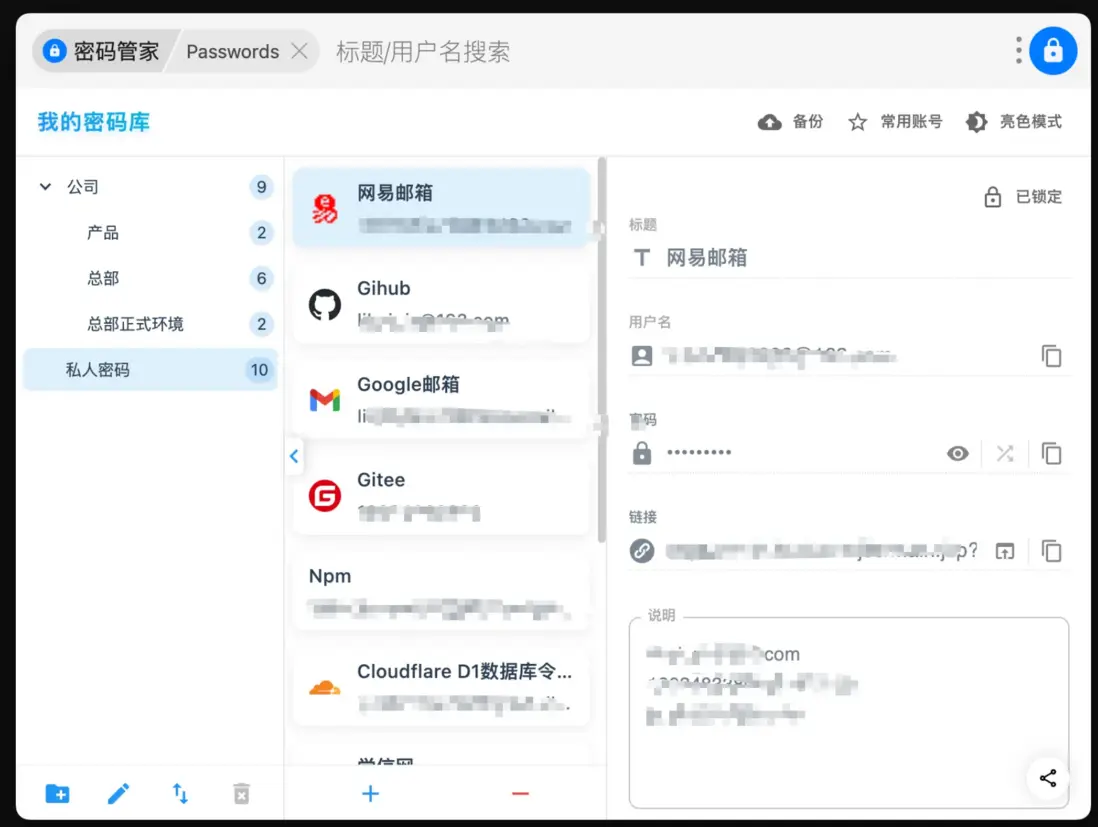This screenshot has height=827, width=1098.
Task: Select the 产品 subfolder
Action: pos(151,232)
